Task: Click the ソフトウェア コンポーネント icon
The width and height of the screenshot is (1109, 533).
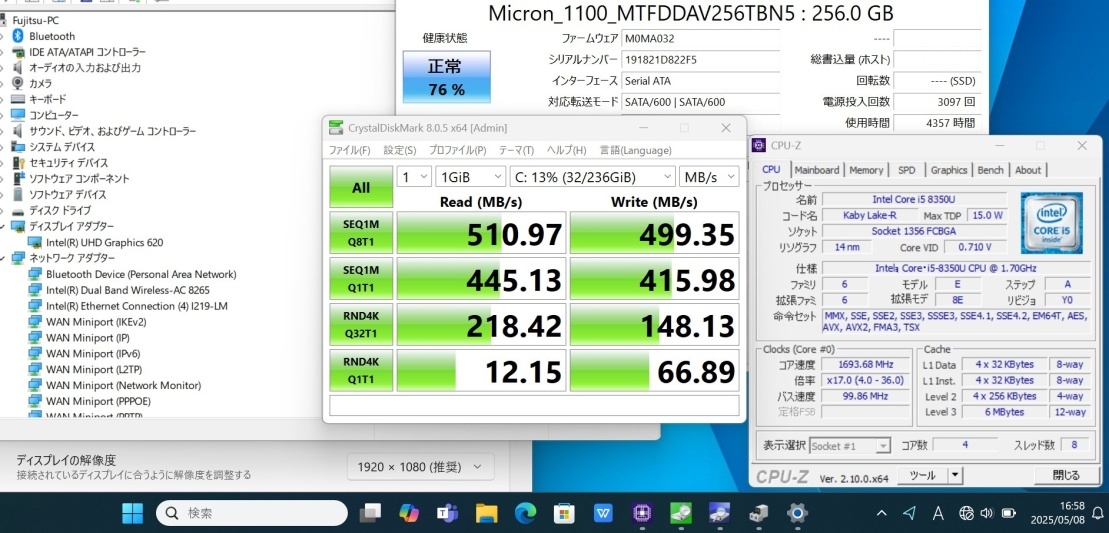Action: (x=18, y=179)
